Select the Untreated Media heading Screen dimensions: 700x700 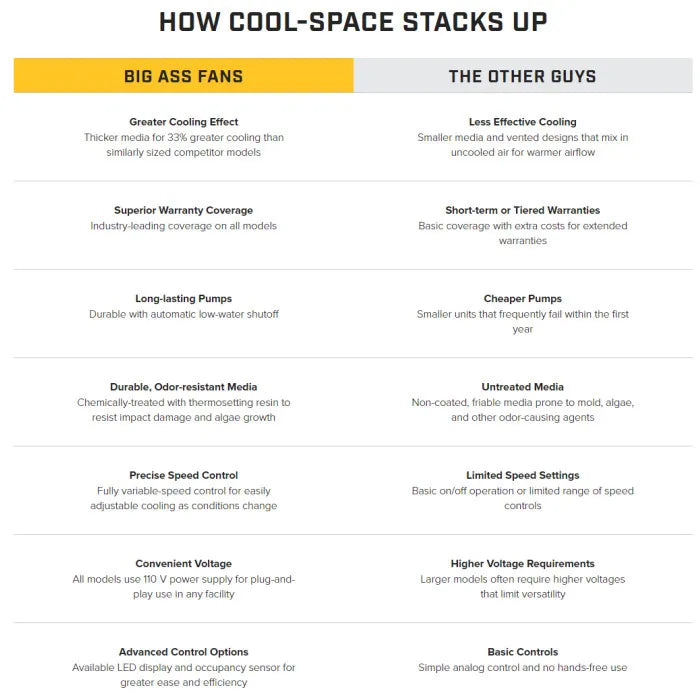click(x=522, y=387)
